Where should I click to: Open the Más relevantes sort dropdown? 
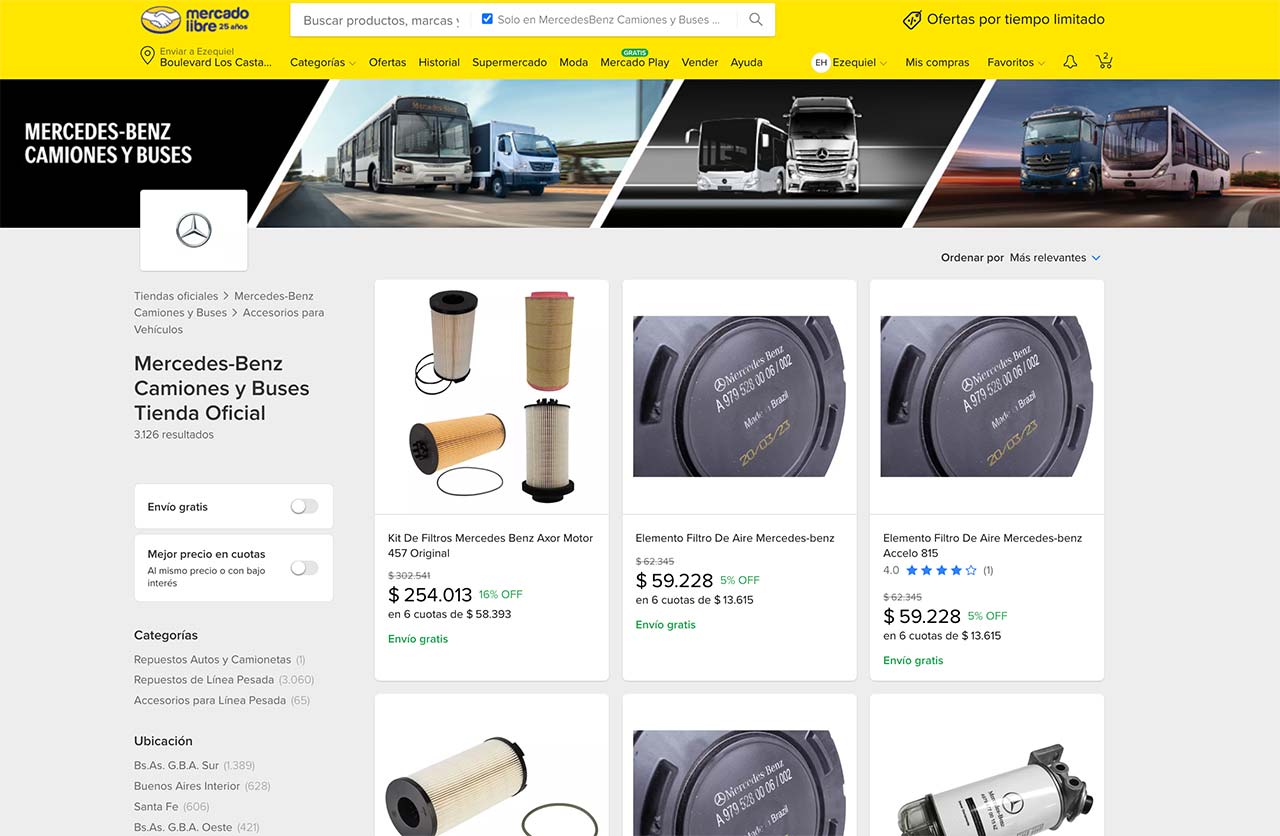tap(1054, 258)
